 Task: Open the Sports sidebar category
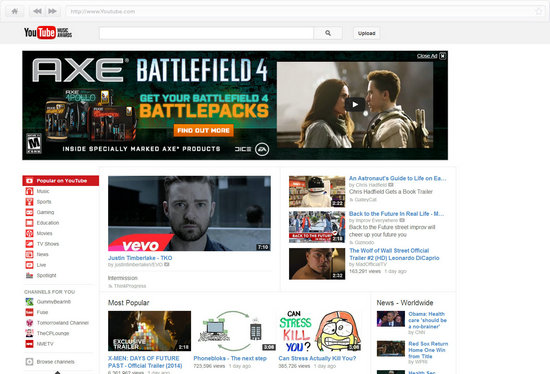(x=44, y=202)
